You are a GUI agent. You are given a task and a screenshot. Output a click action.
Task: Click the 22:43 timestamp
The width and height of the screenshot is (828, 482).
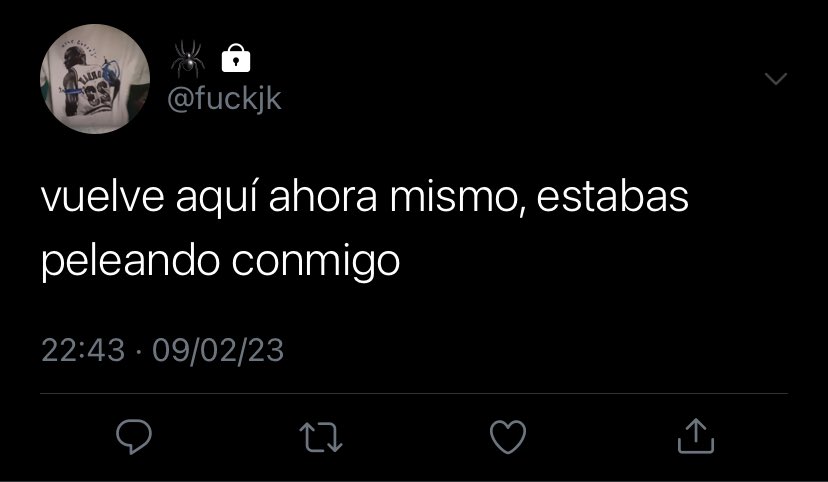click(83, 350)
